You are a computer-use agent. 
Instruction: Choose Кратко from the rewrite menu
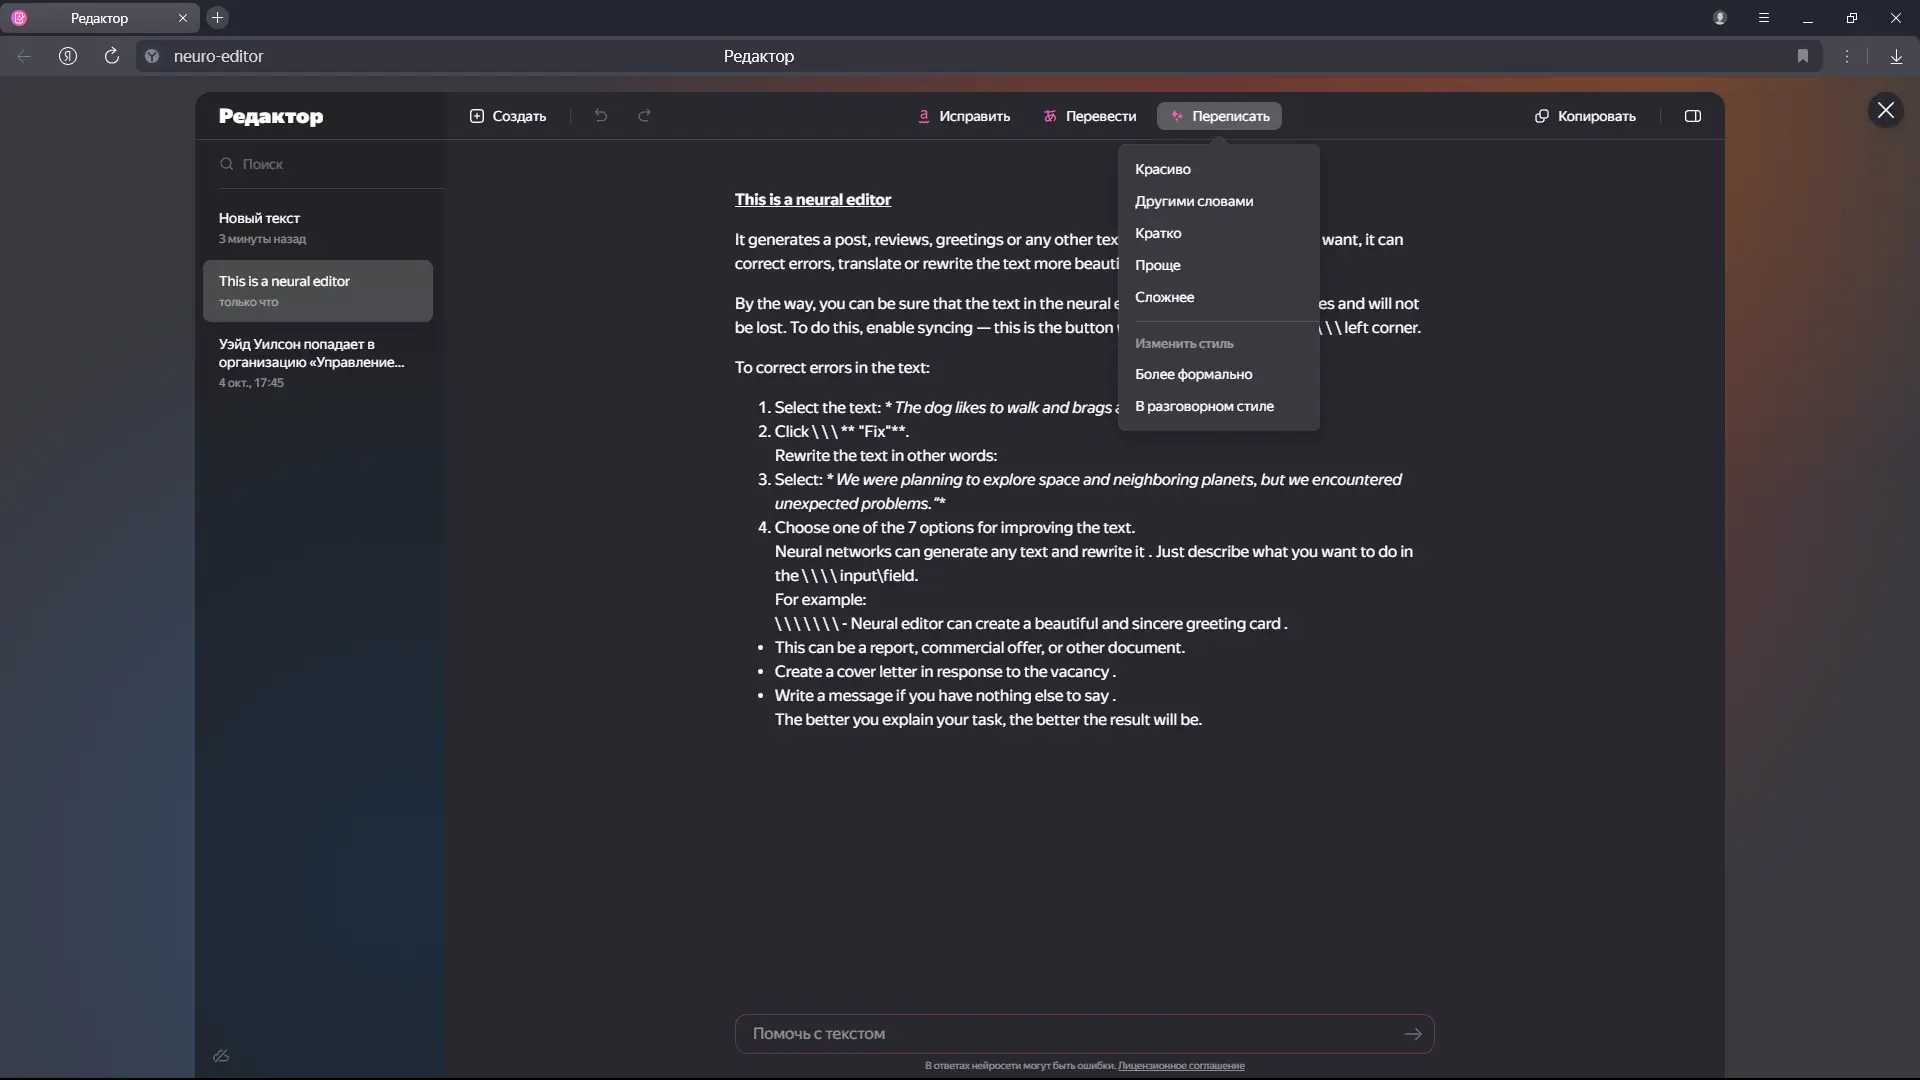(x=1158, y=233)
